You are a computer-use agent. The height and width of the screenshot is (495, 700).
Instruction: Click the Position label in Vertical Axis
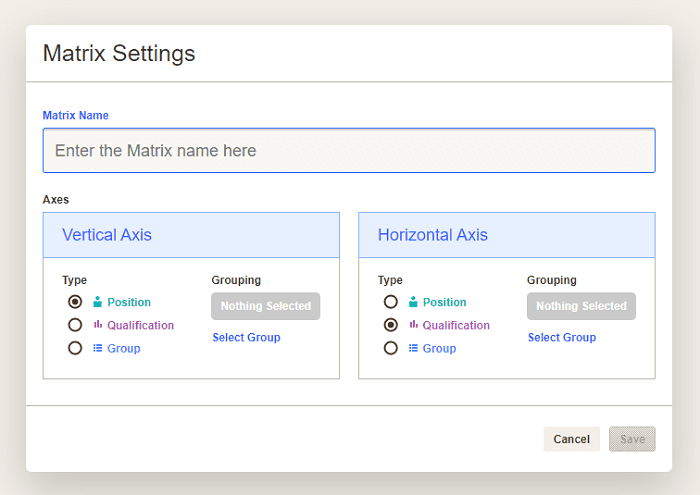[129, 302]
